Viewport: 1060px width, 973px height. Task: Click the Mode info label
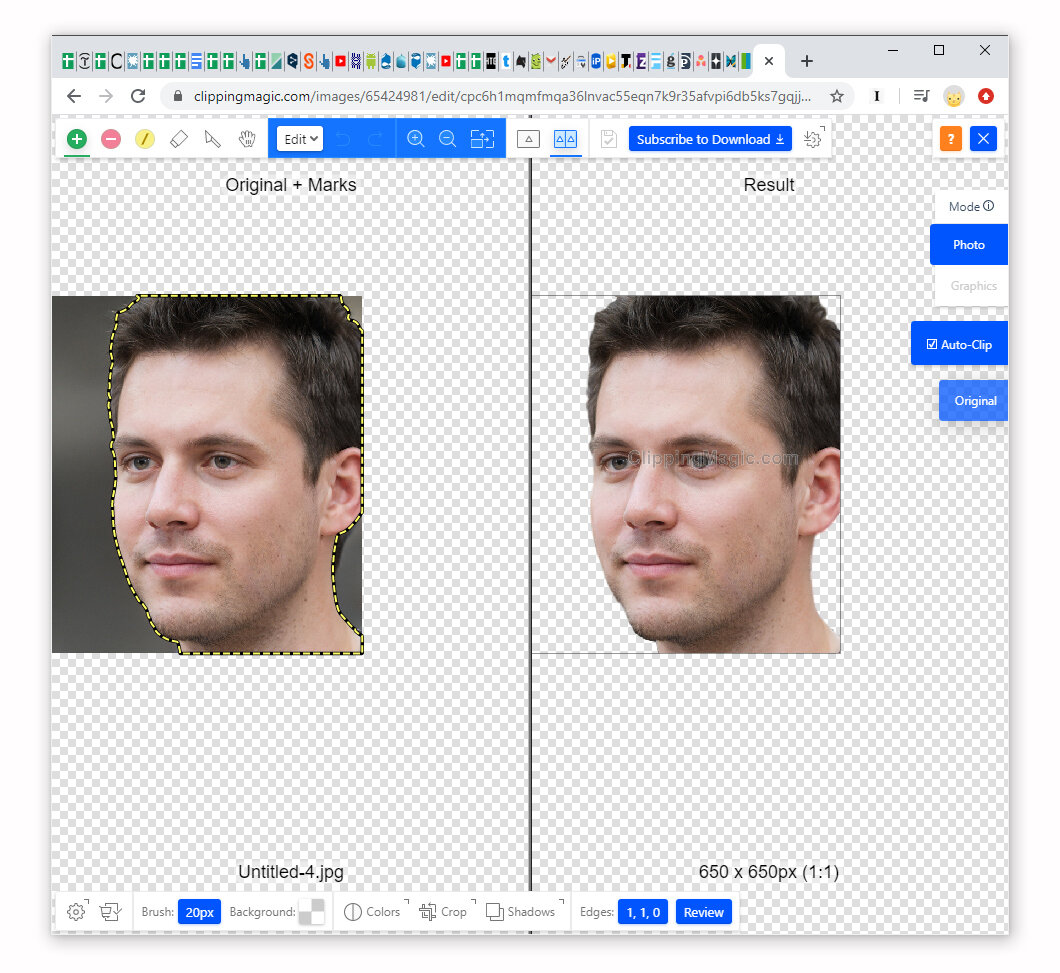971,206
